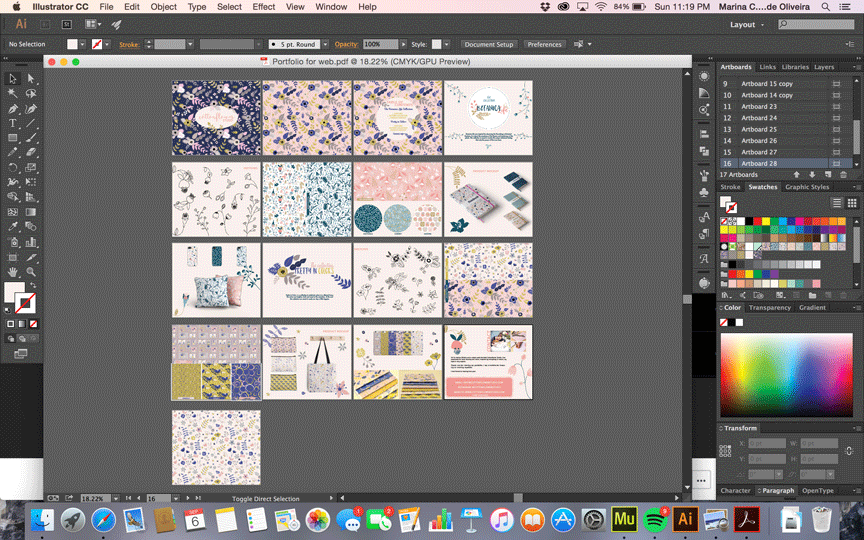Select the Curvature tool
Viewport: 864px width, 540px height.
(31, 109)
